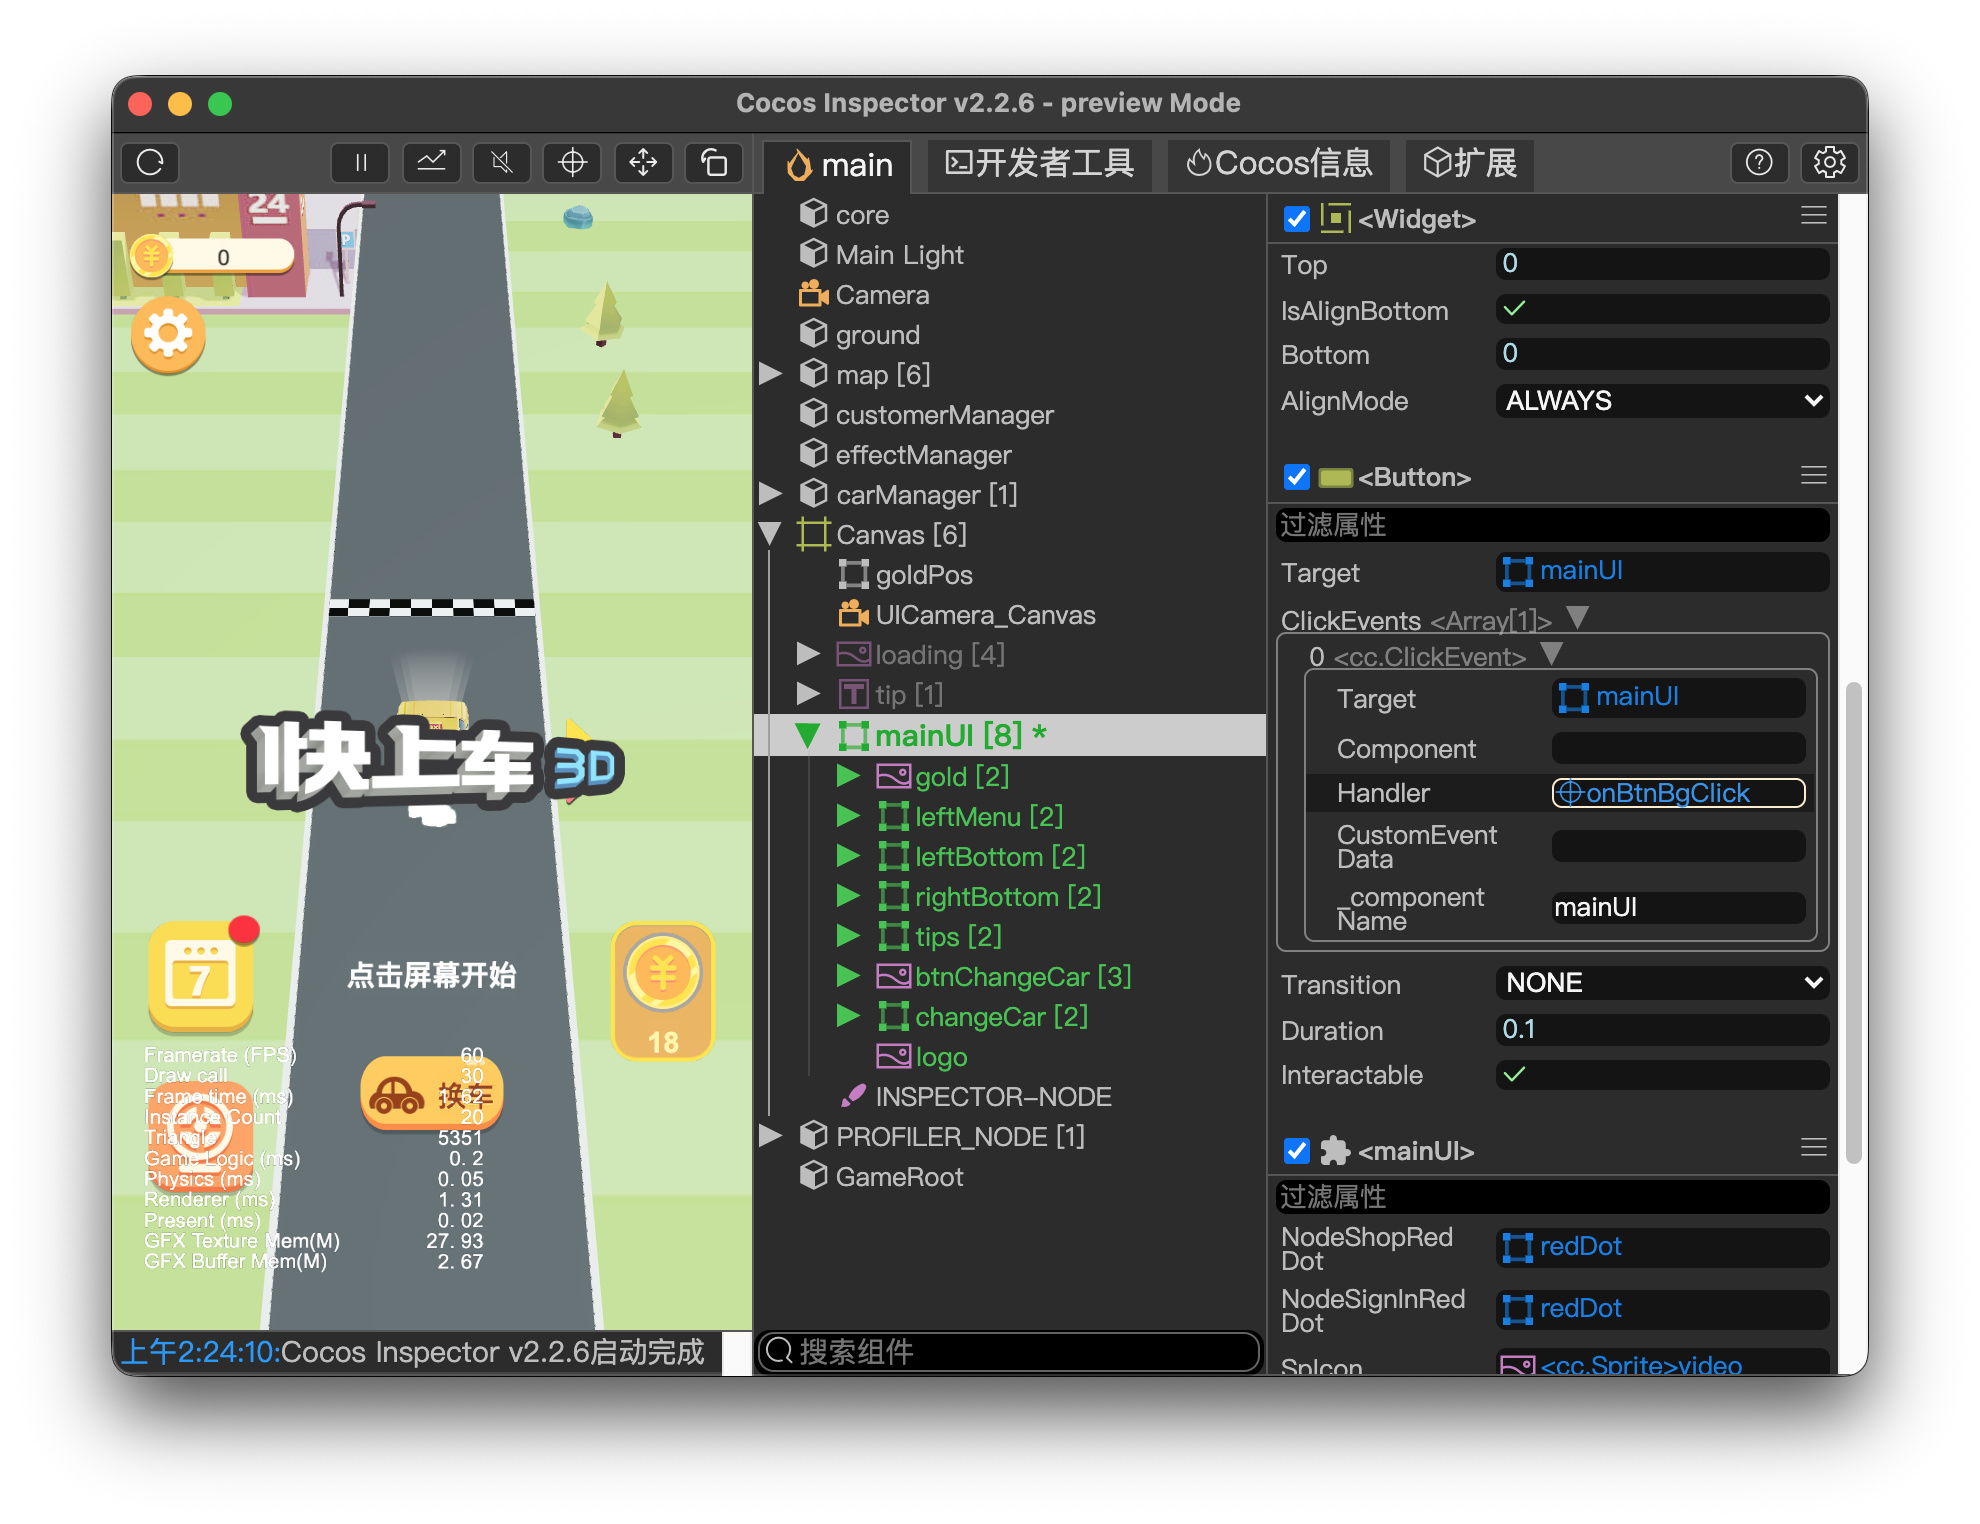Toggle the IsAlignBottom checkmark
1980x1524 pixels.
coord(1514,309)
